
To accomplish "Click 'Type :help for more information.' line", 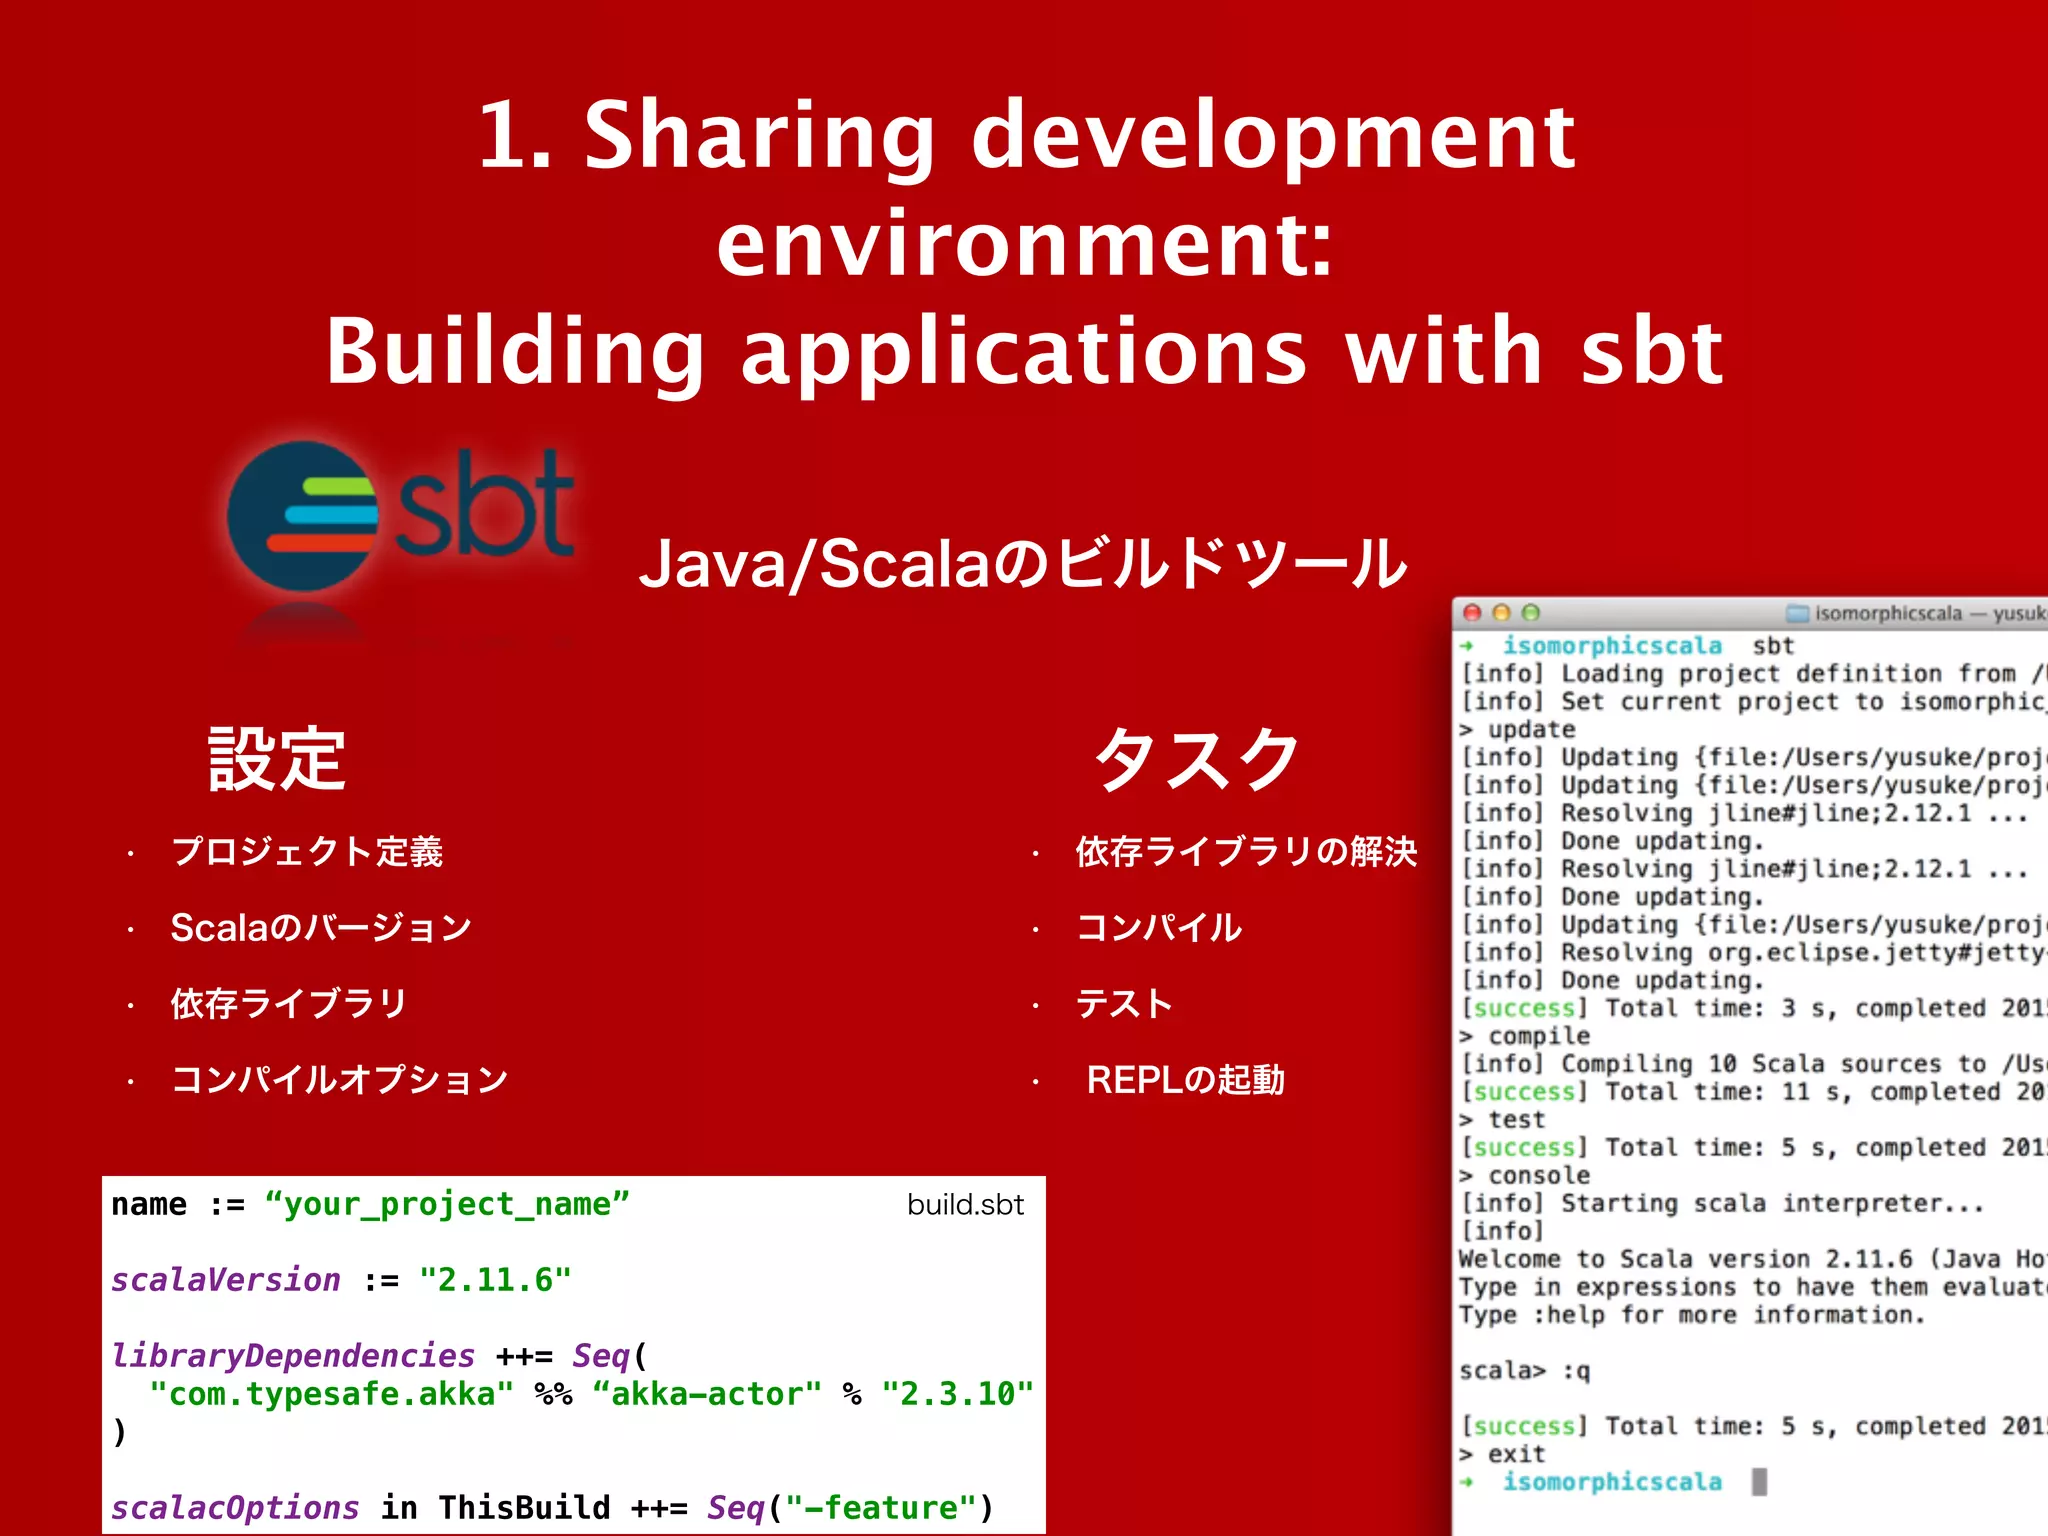I will pyautogui.click(x=1692, y=1315).
